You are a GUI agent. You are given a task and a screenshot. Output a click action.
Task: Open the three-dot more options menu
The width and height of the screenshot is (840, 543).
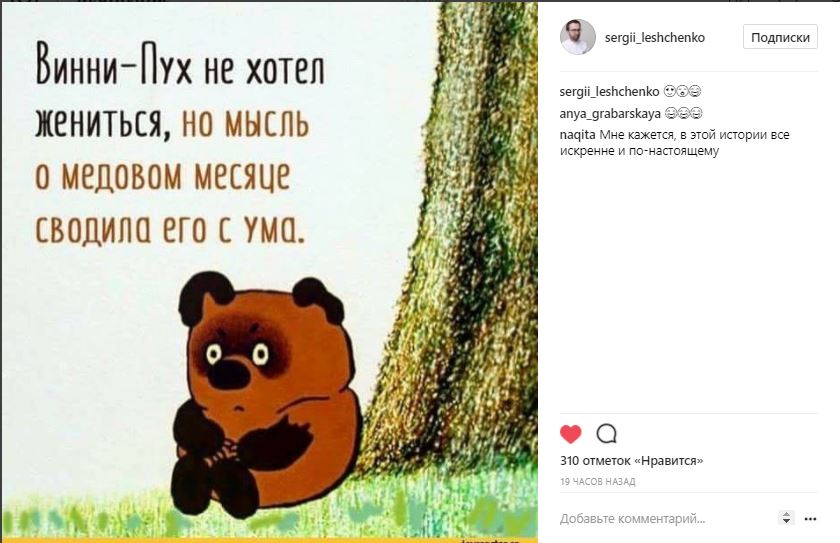coord(811,519)
